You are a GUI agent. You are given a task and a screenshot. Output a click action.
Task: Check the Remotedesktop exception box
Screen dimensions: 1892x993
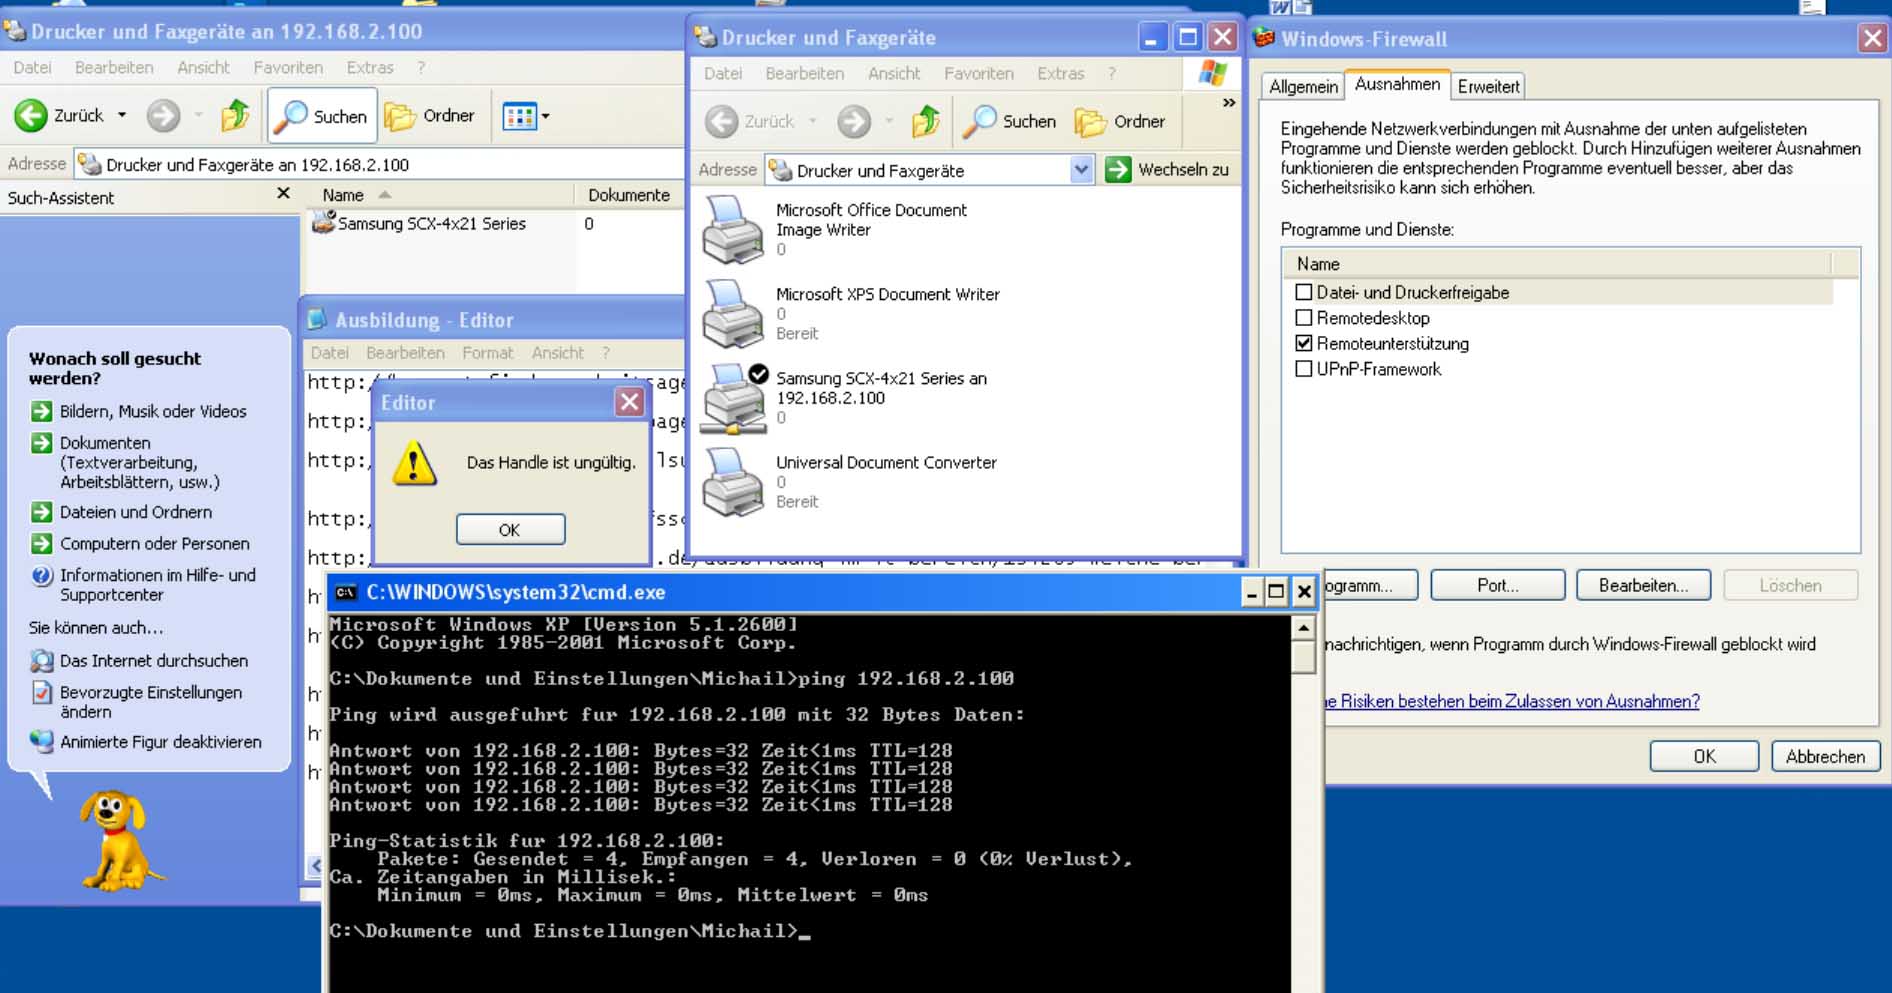1304,318
